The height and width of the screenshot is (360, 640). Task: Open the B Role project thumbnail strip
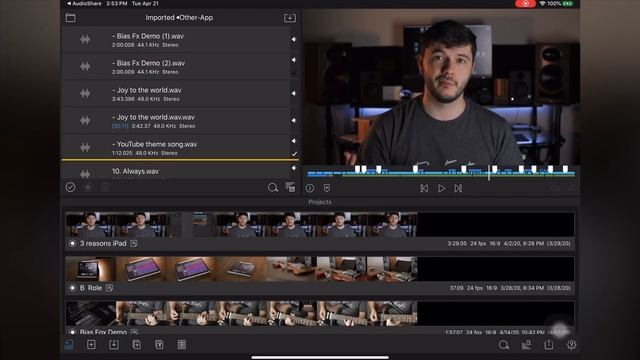tap(320, 269)
